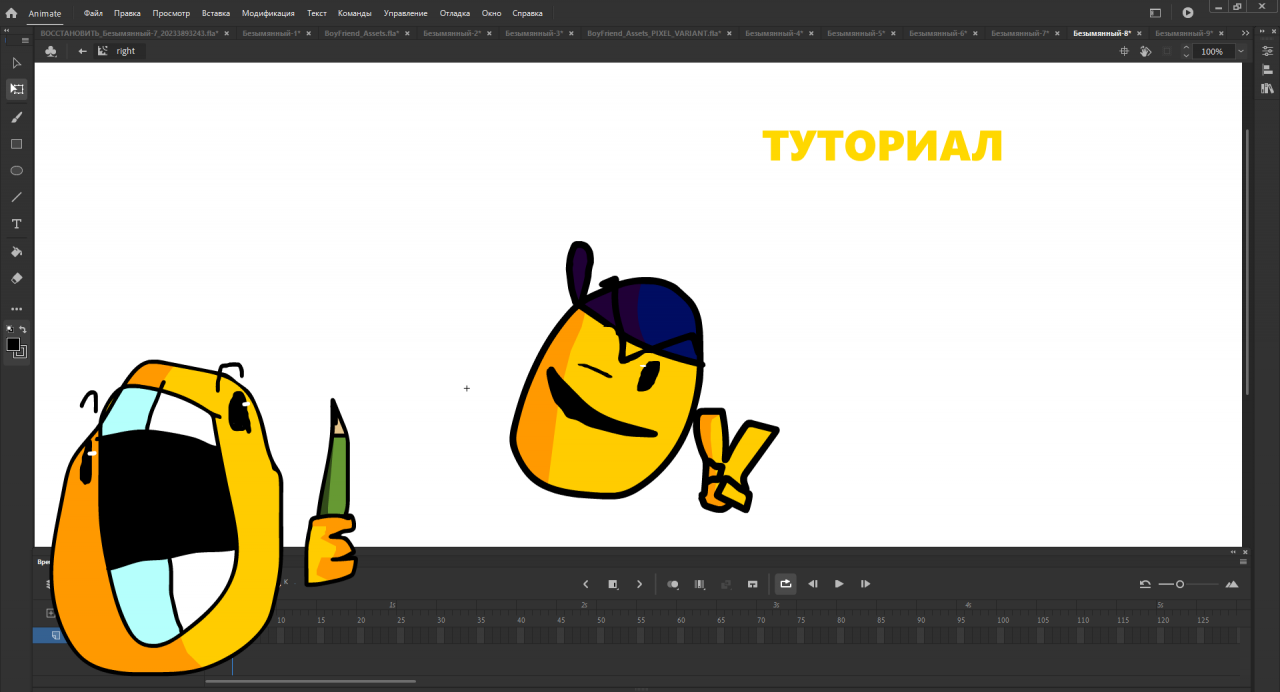The height and width of the screenshot is (692, 1280).
Task: Select the Rectangle tool
Action: (x=16, y=144)
